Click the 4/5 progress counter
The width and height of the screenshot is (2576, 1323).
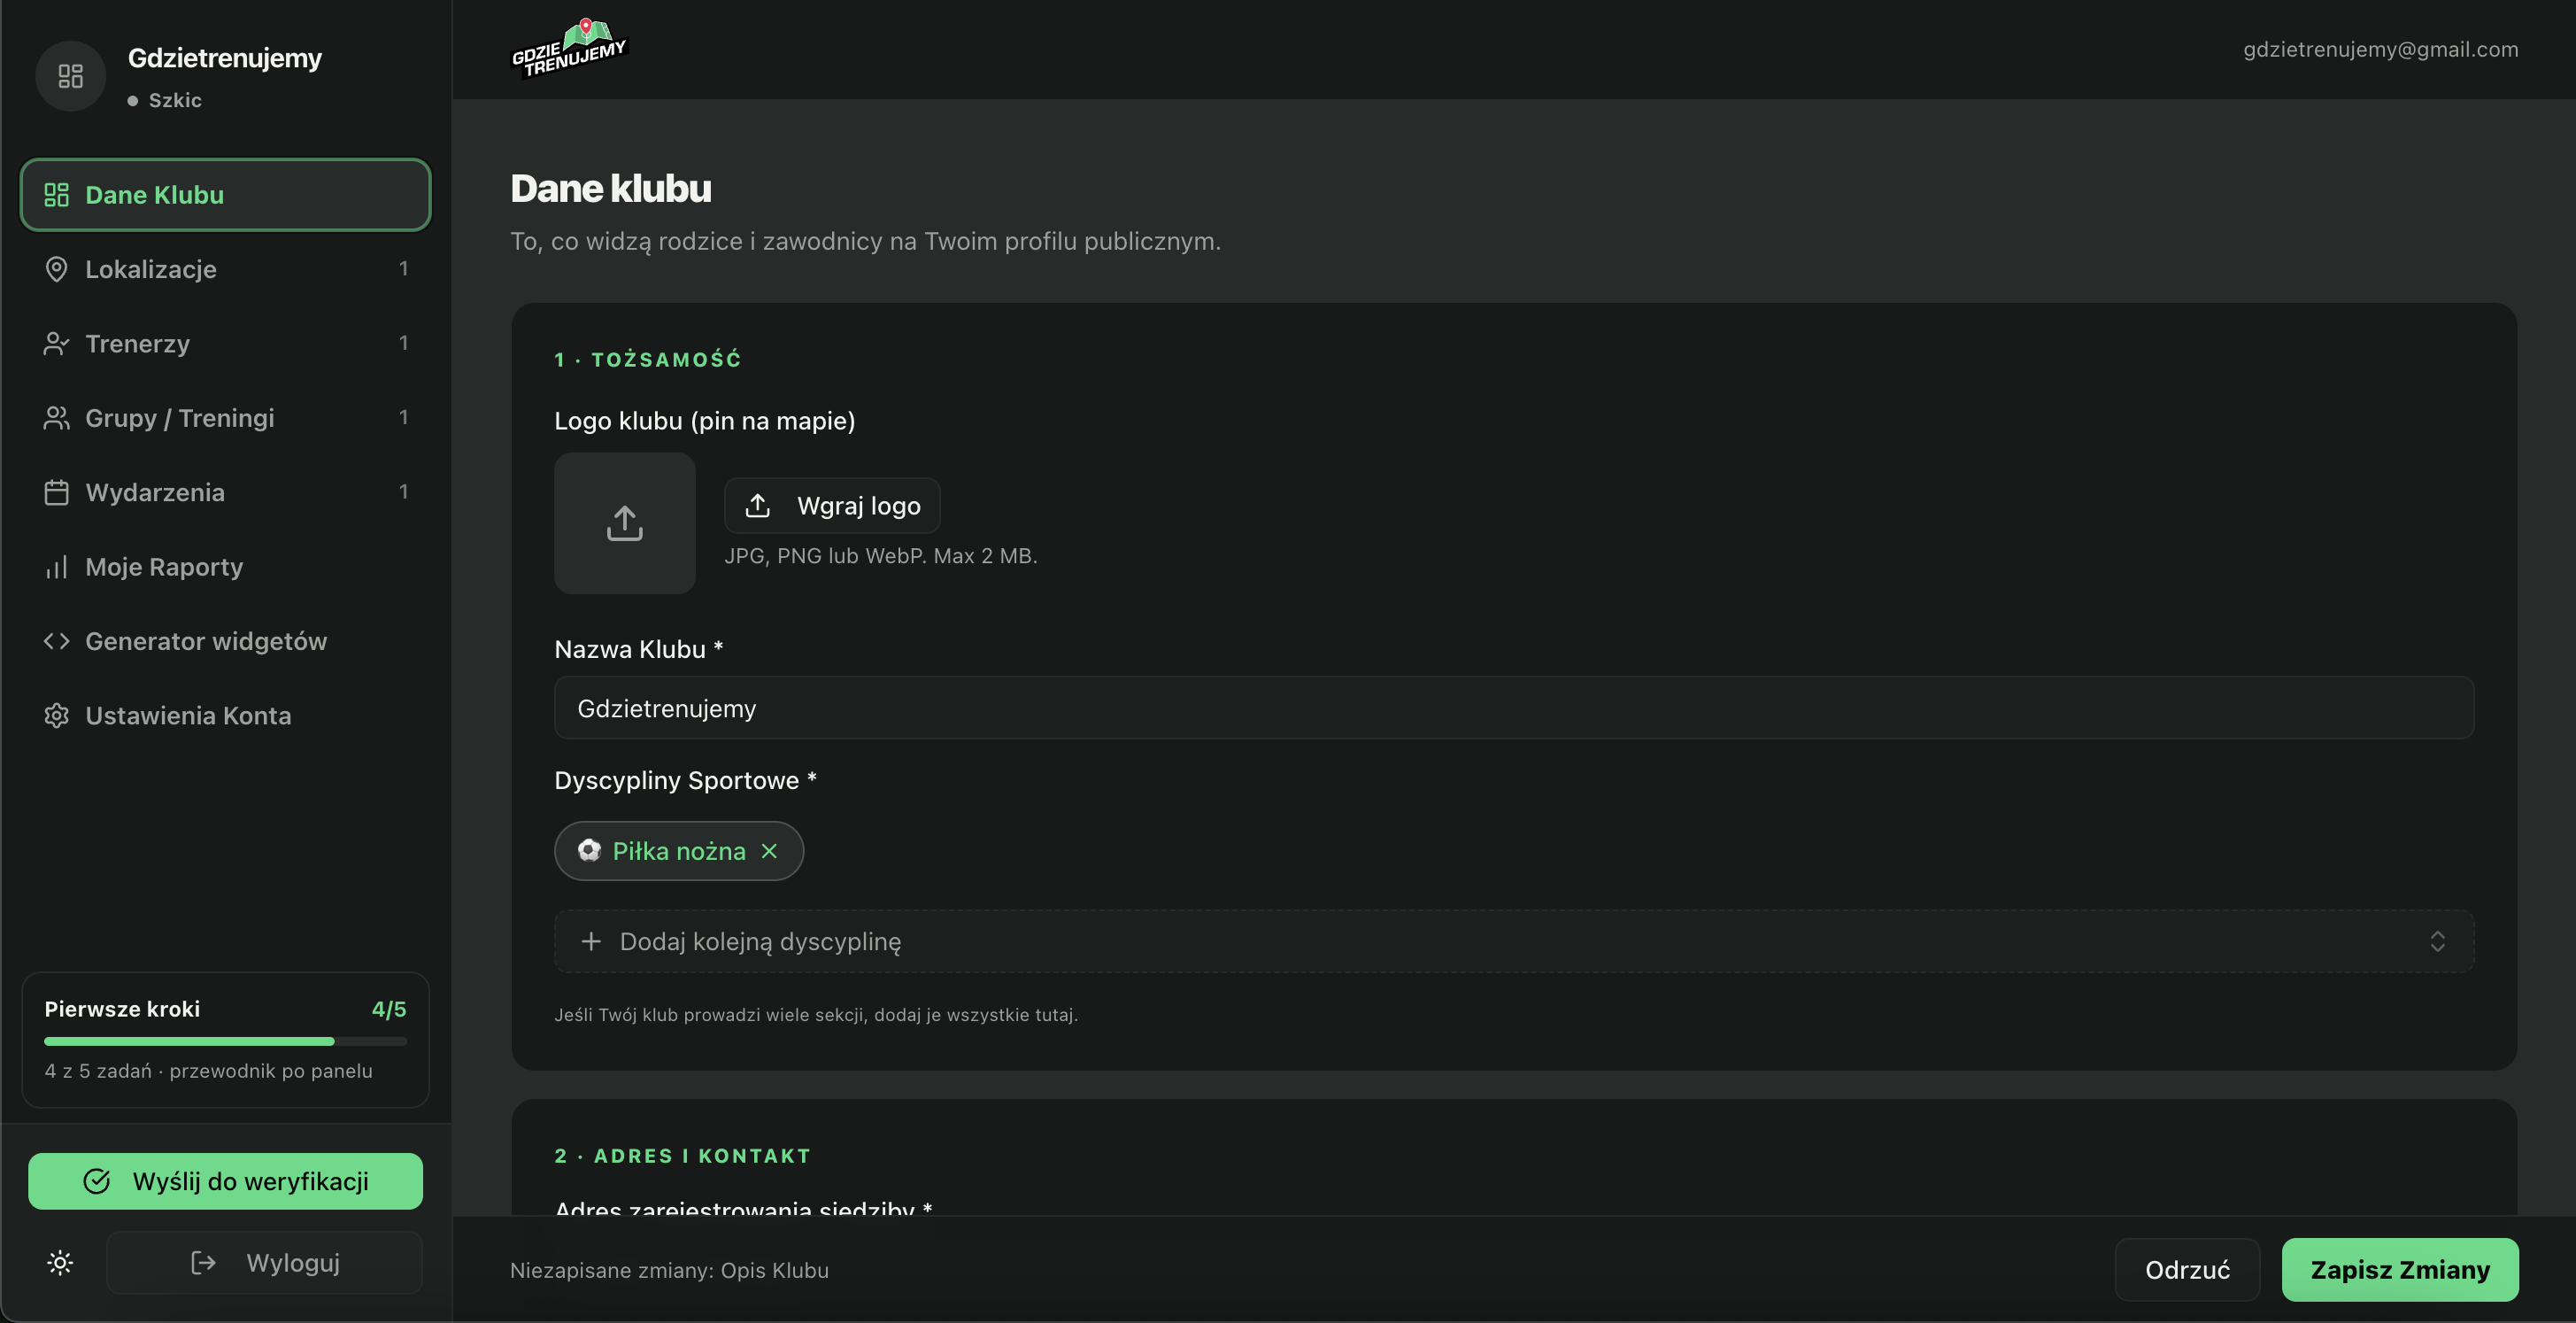tap(389, 1009)
